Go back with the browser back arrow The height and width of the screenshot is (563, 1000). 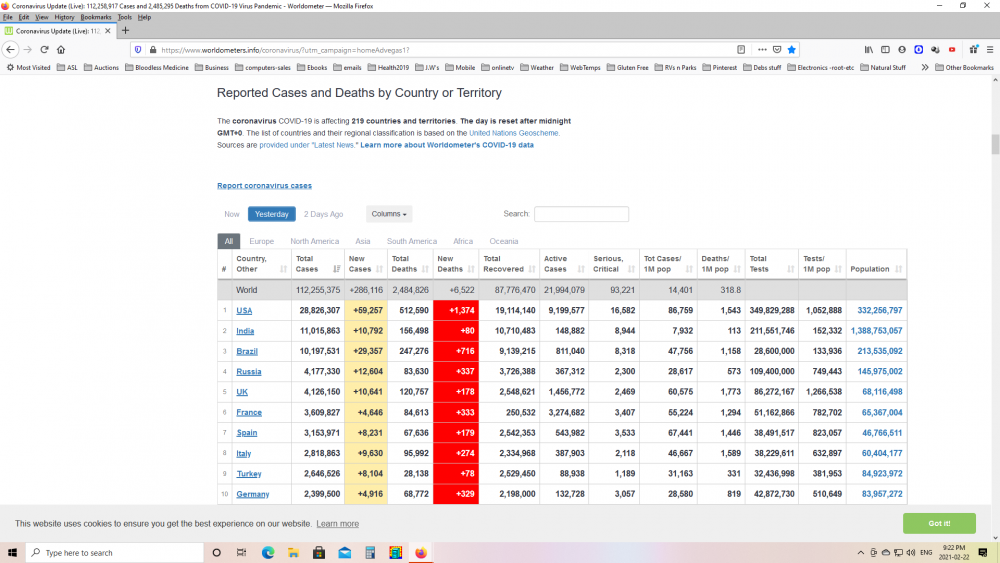point(10,50)
